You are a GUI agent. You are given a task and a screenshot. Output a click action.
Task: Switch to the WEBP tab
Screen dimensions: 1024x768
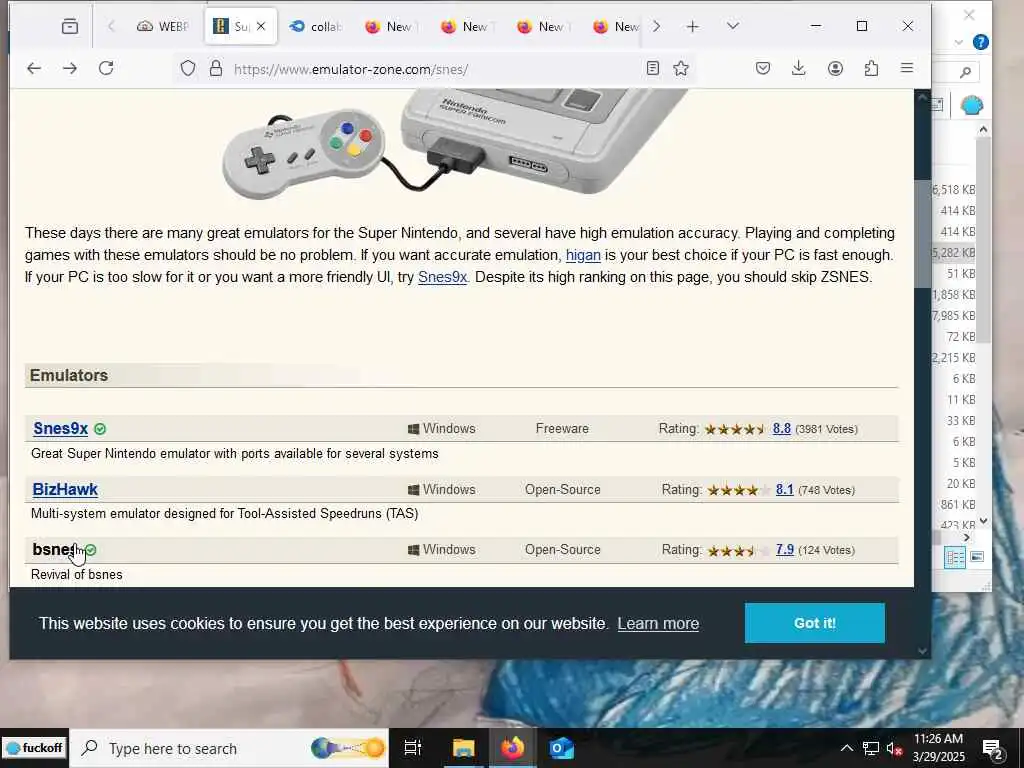pyautogui.click(x=163, y=26)
